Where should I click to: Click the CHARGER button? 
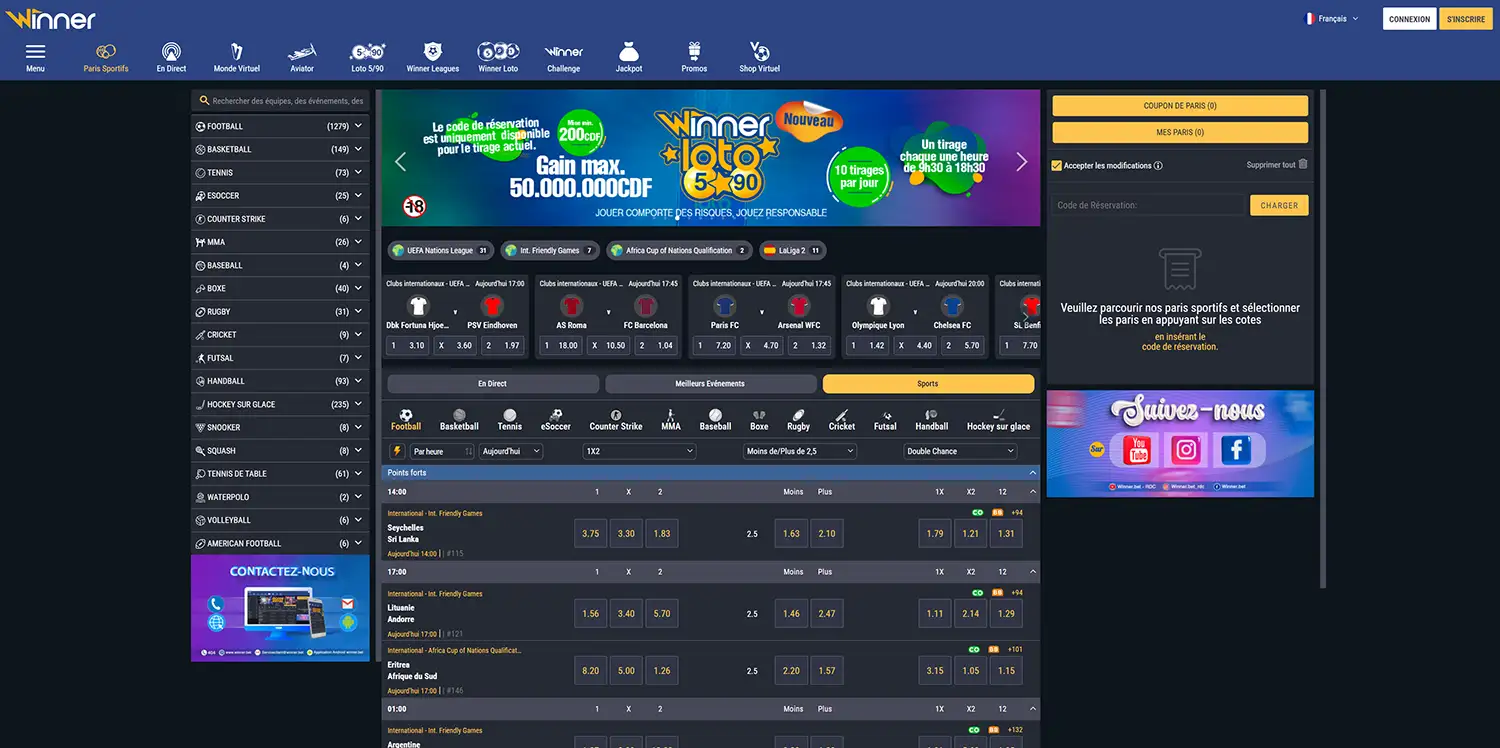click(x=1279, y=205)
